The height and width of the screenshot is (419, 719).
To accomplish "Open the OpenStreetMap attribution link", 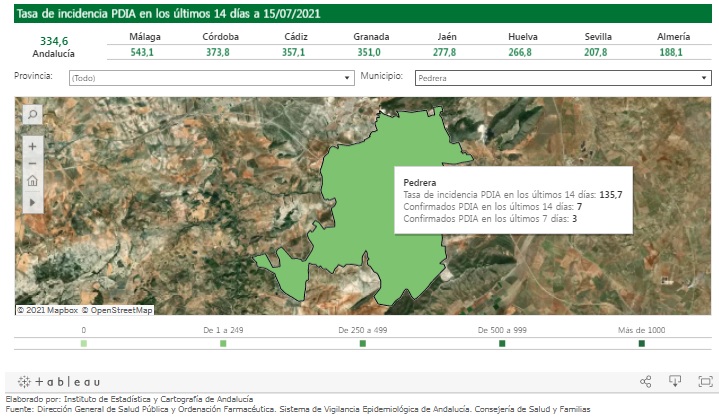I will tap(118, 310).
